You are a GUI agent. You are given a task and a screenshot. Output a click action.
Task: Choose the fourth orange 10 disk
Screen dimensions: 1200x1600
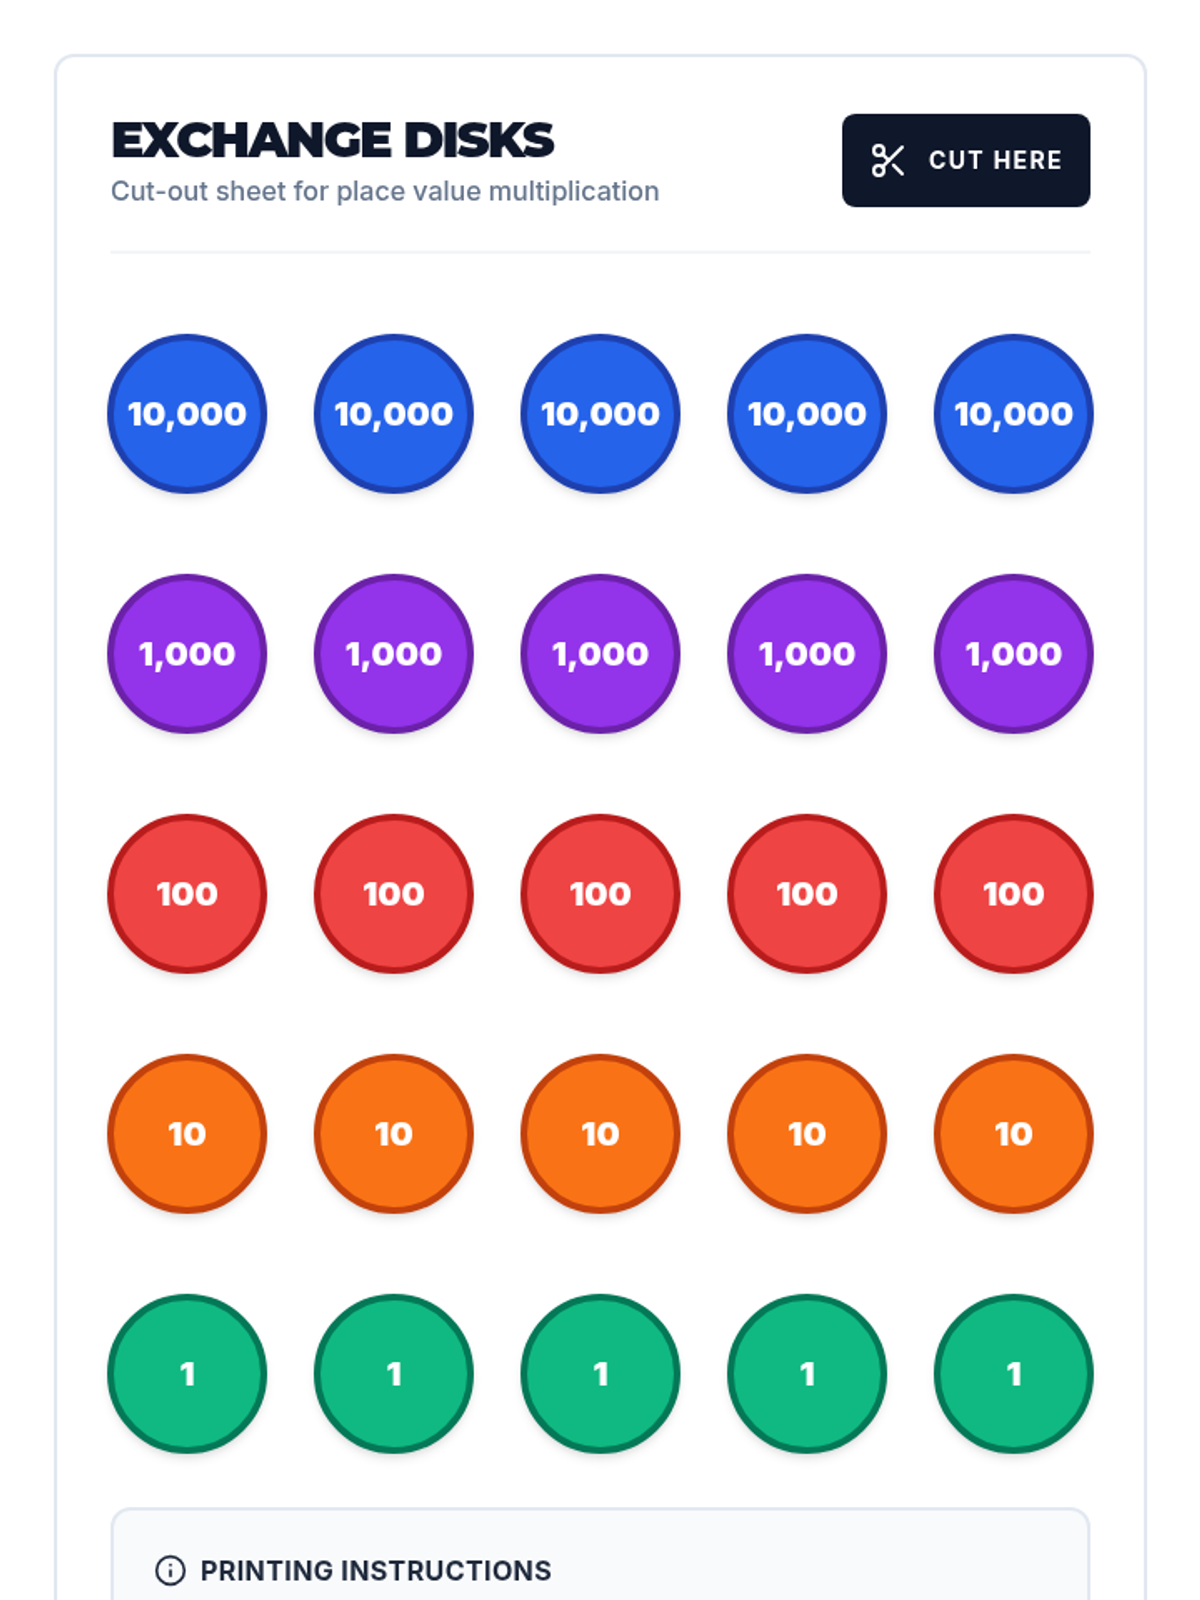point(807,1134)
